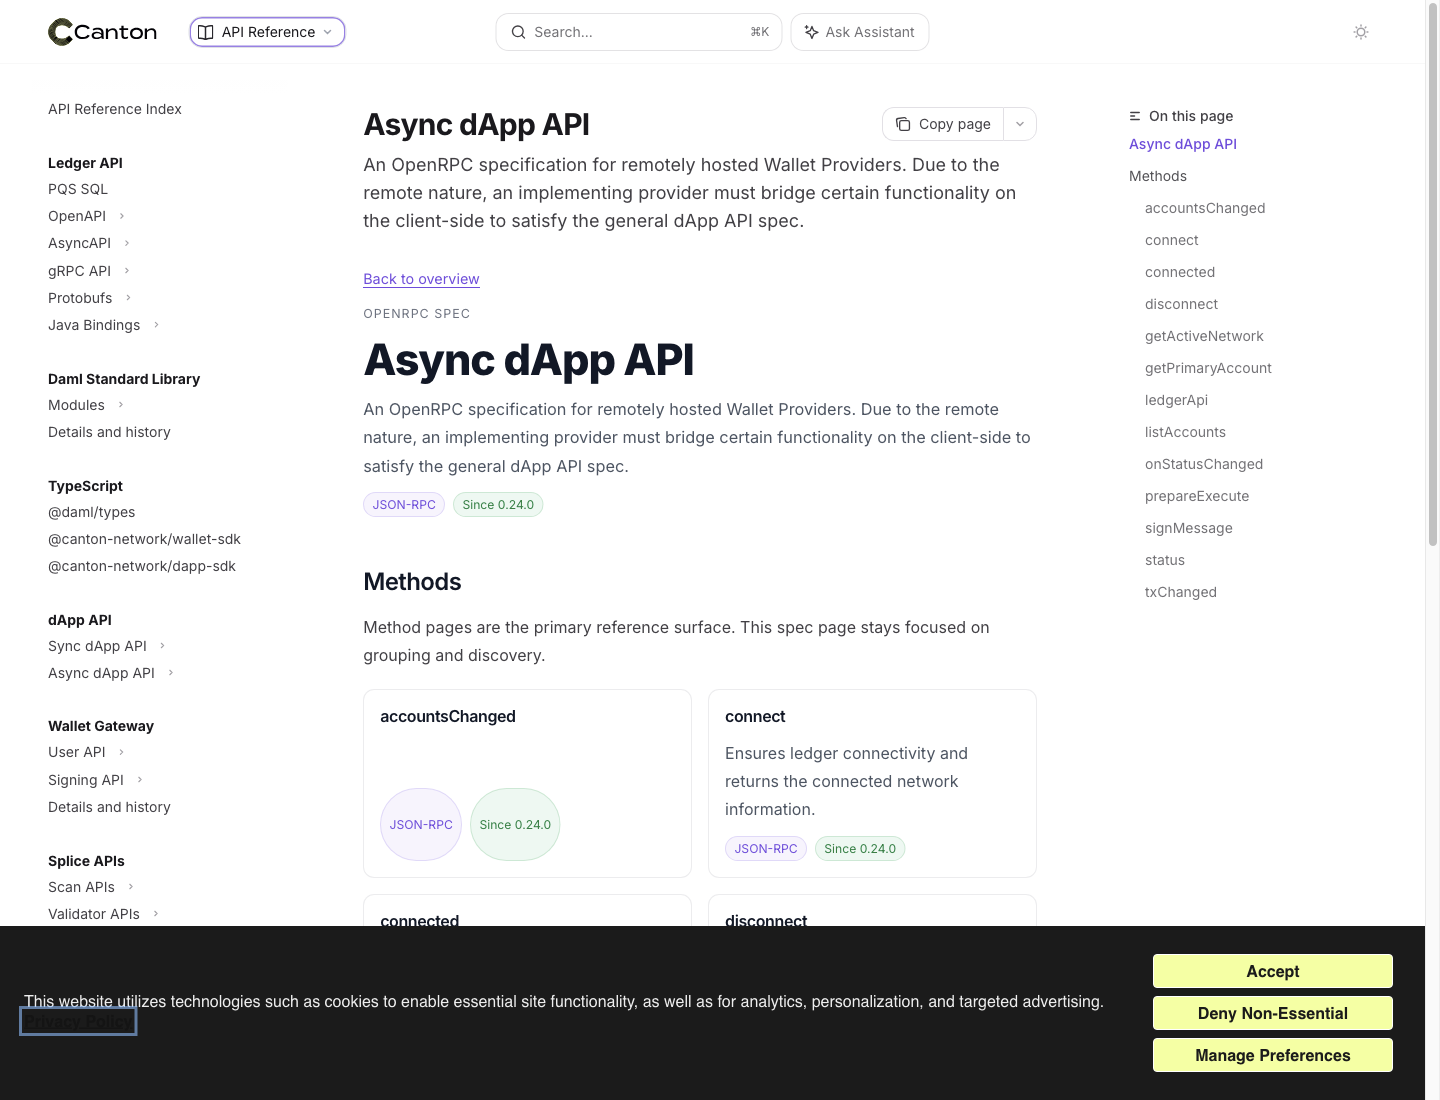Open Manage Preferences for cookies

click(x=1272, y=1055)
